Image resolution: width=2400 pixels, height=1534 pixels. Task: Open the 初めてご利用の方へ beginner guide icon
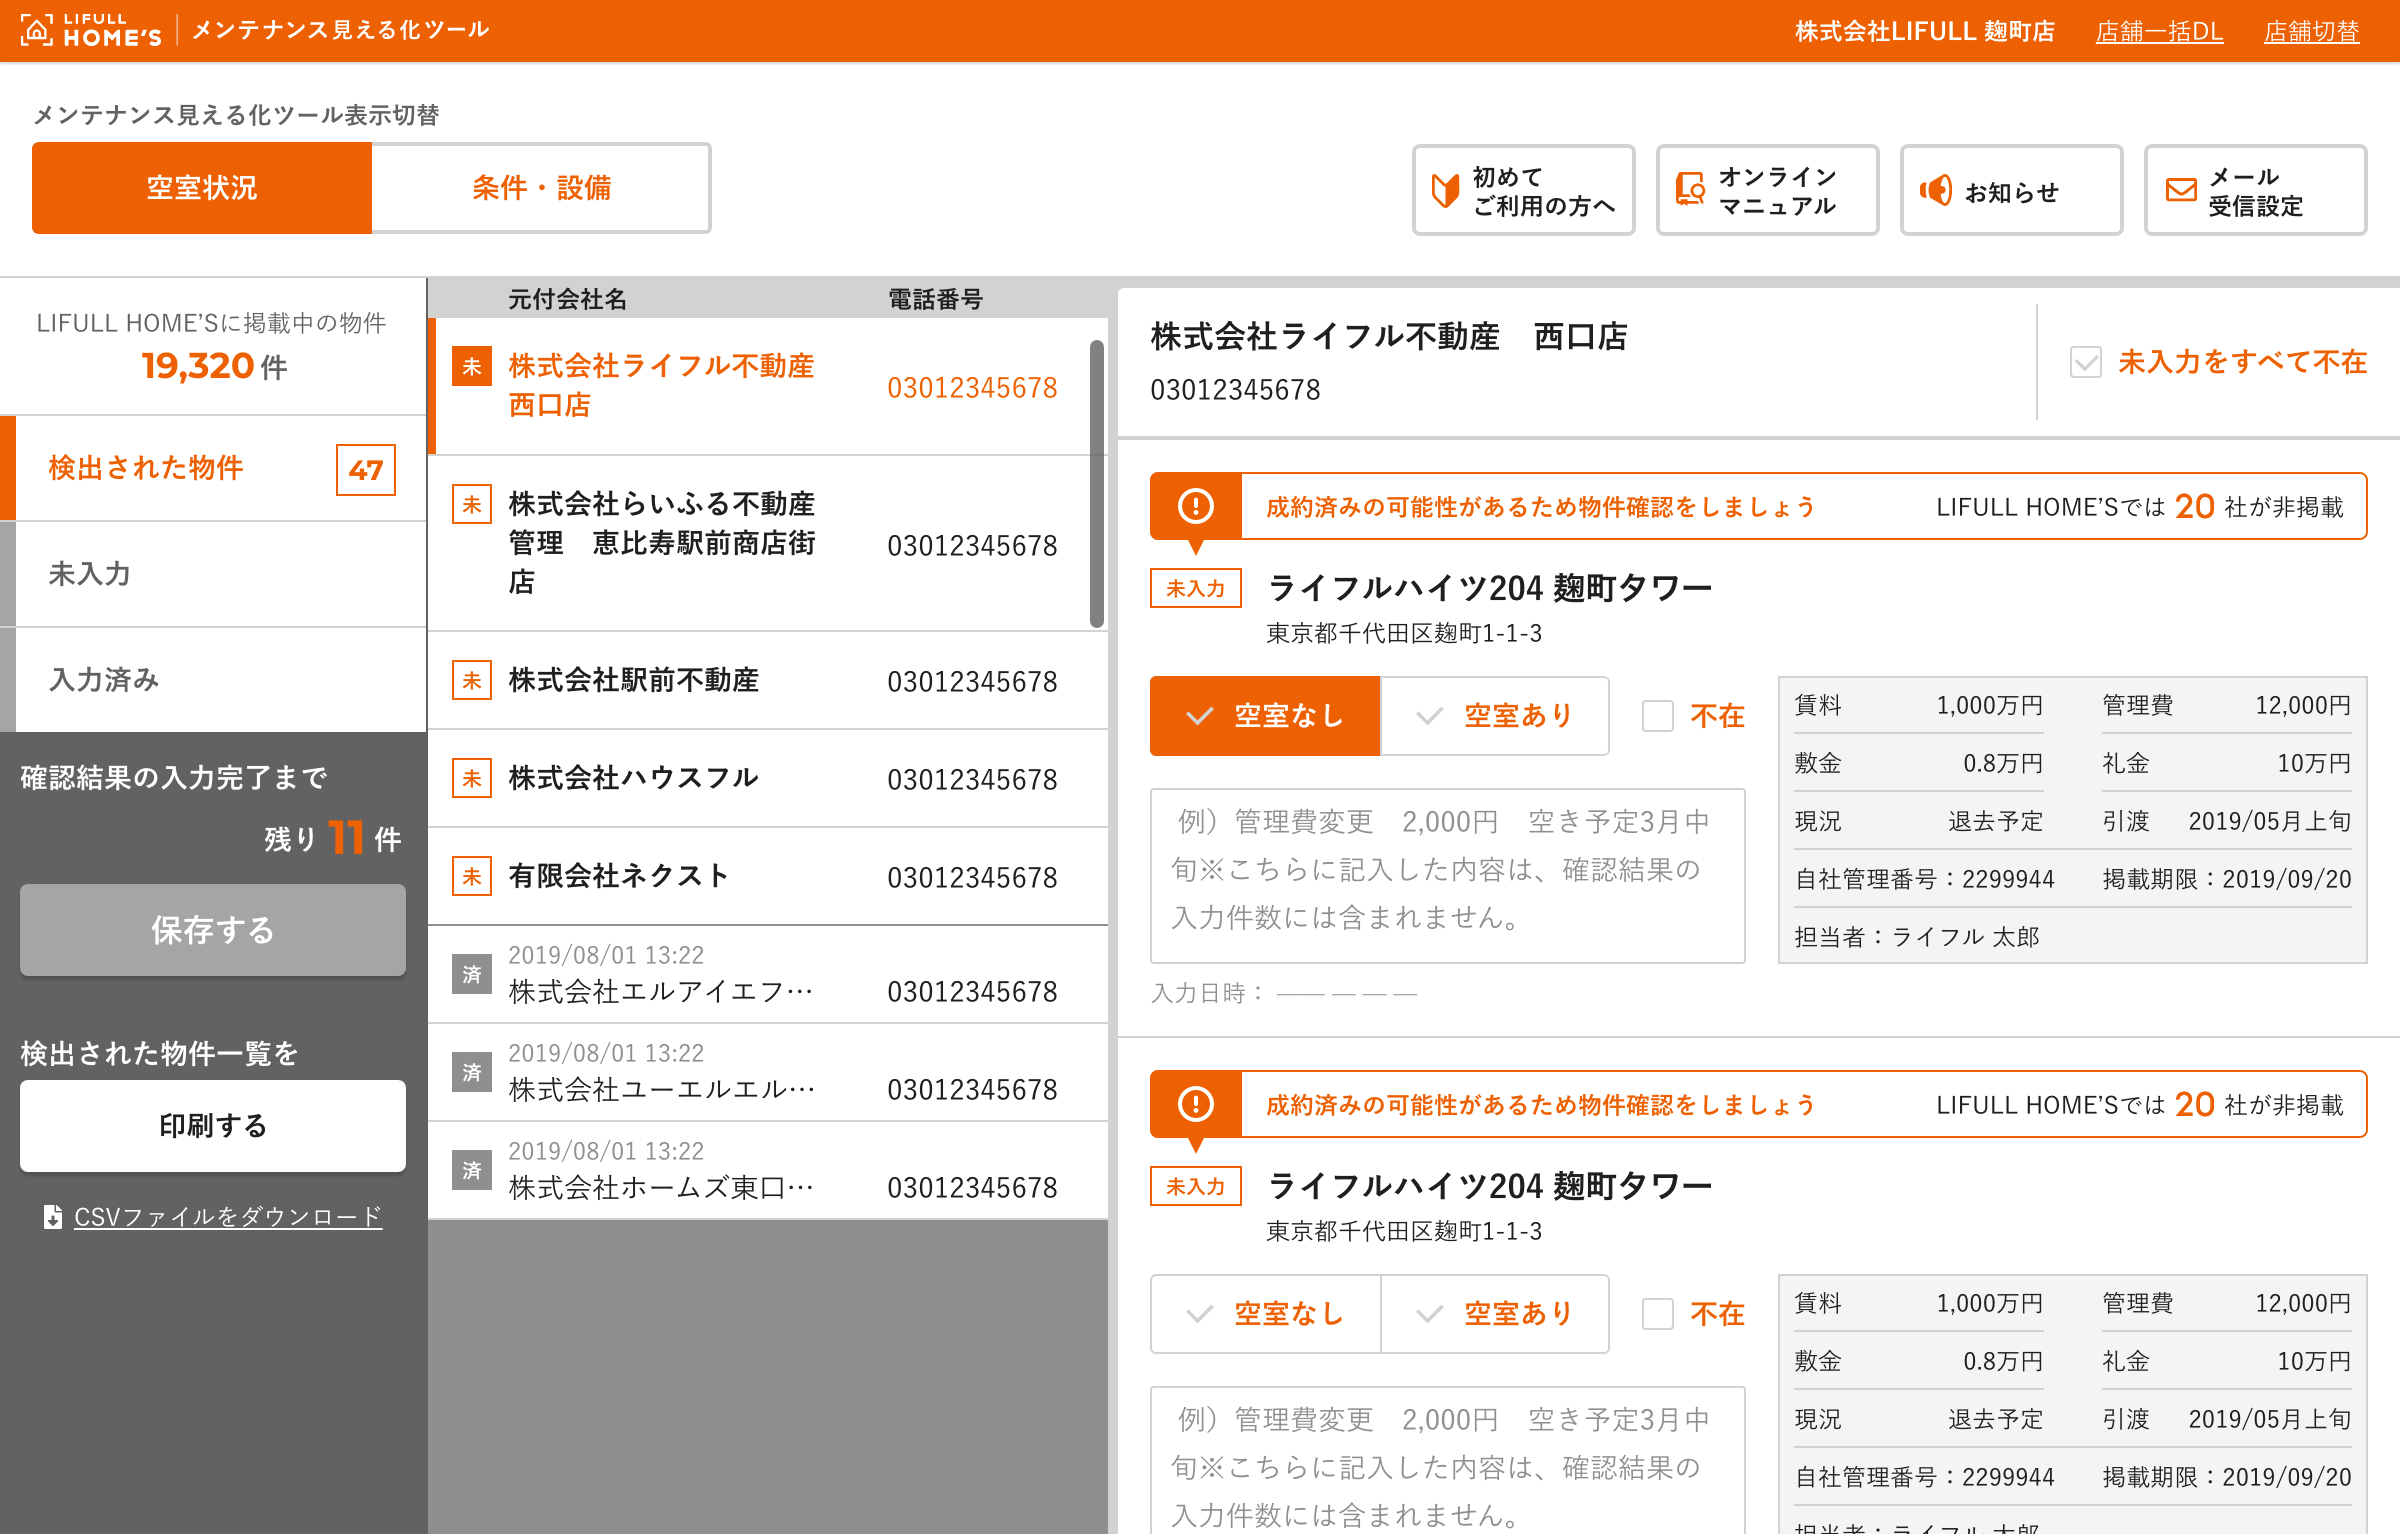click(x=1445, y=190)
